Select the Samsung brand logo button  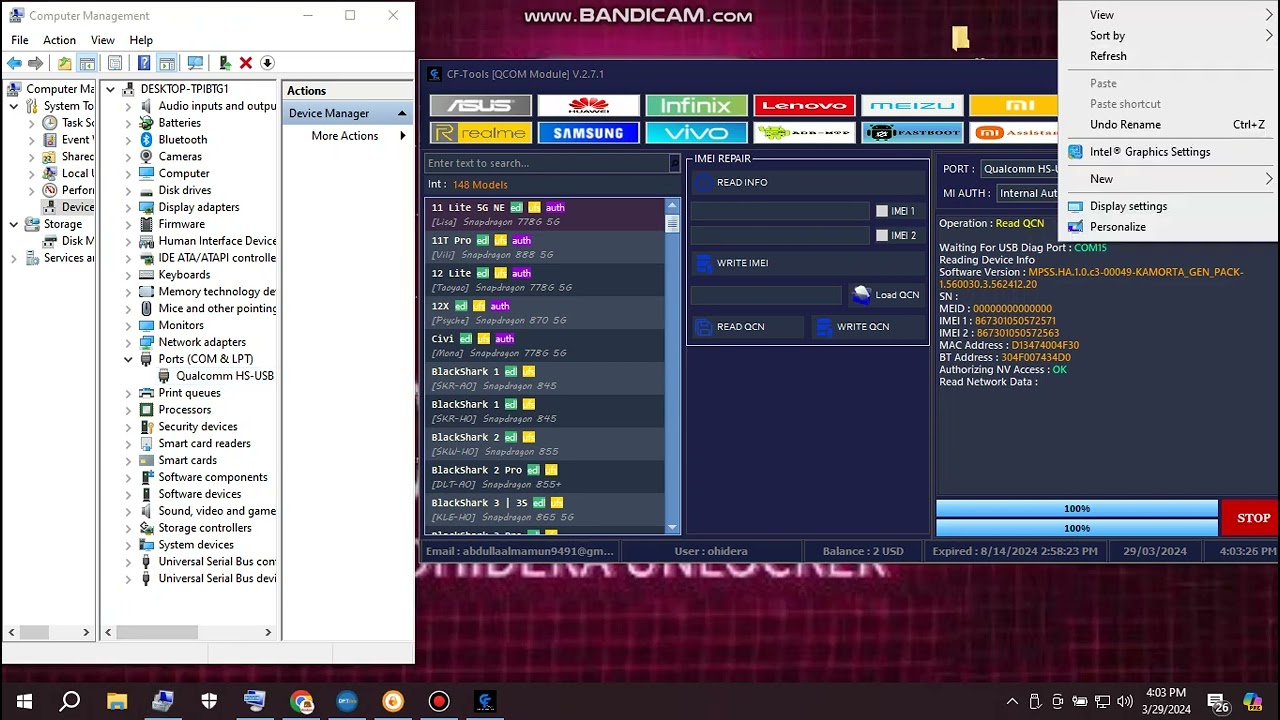(x=588, y=133)
